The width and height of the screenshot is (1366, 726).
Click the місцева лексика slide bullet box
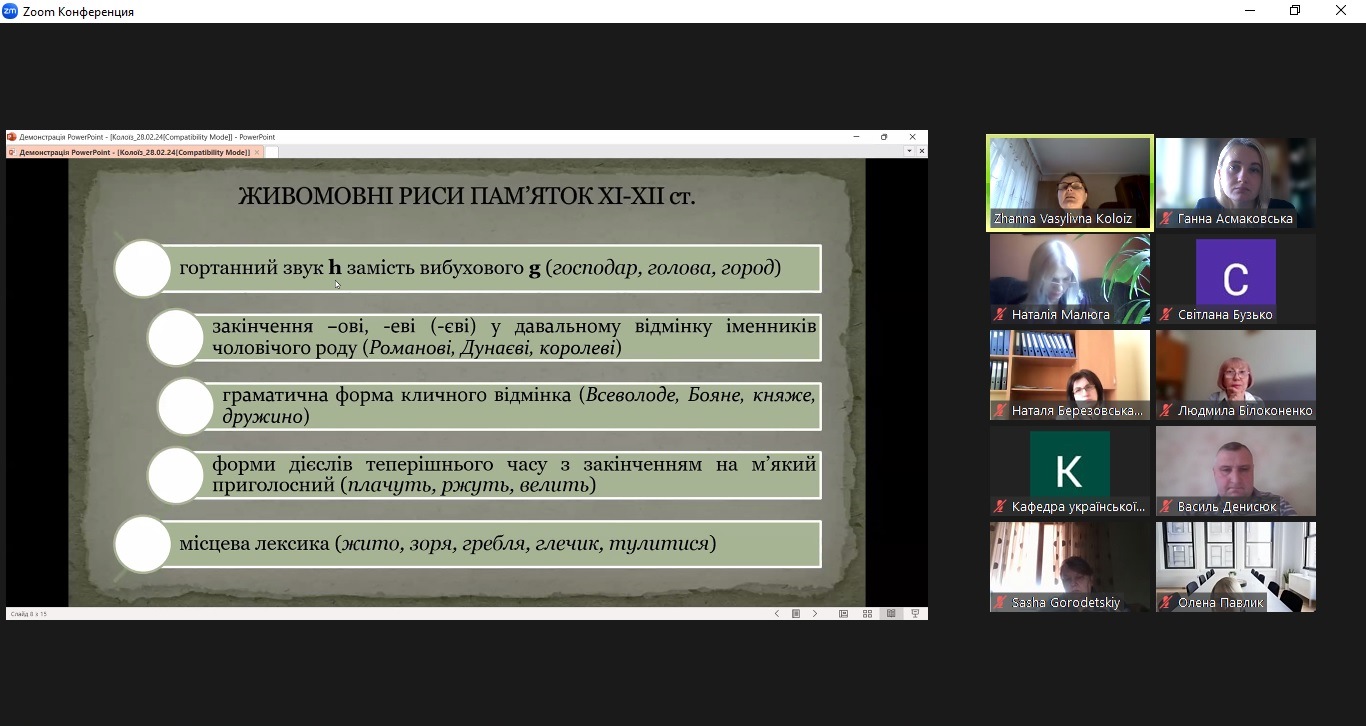pyautogui.click(x=488, y=544)
